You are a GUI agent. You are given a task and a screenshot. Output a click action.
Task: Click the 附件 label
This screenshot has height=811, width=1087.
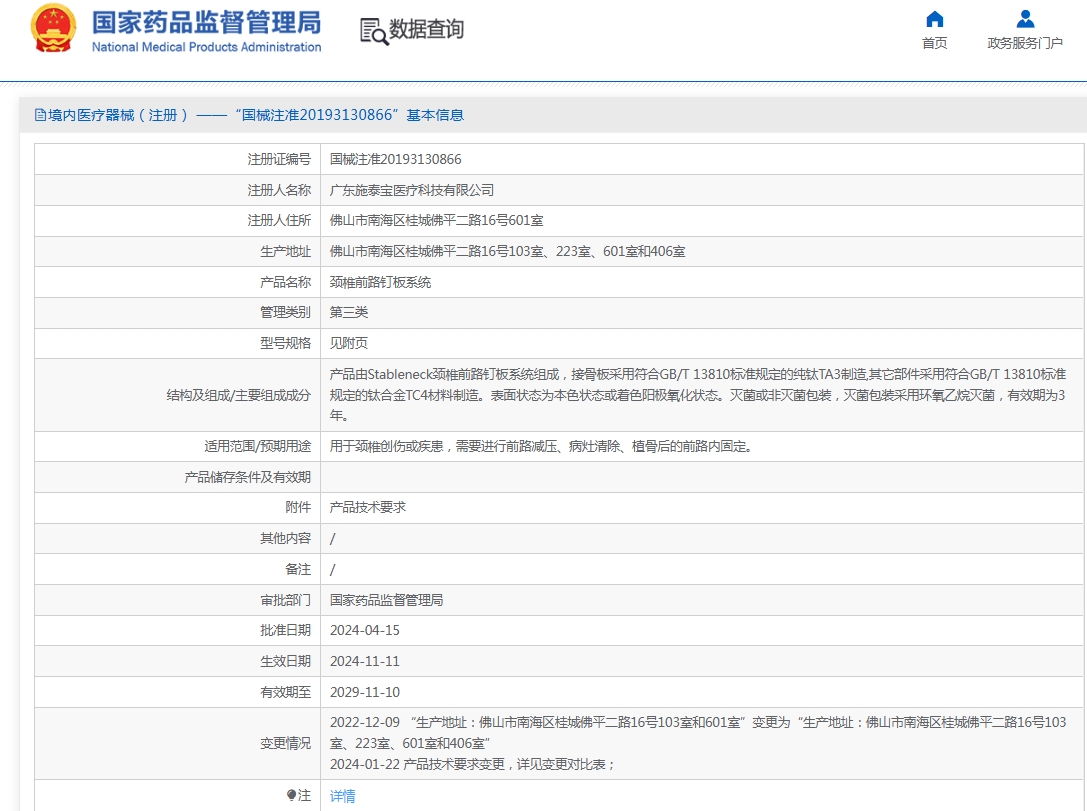[298, 507]
